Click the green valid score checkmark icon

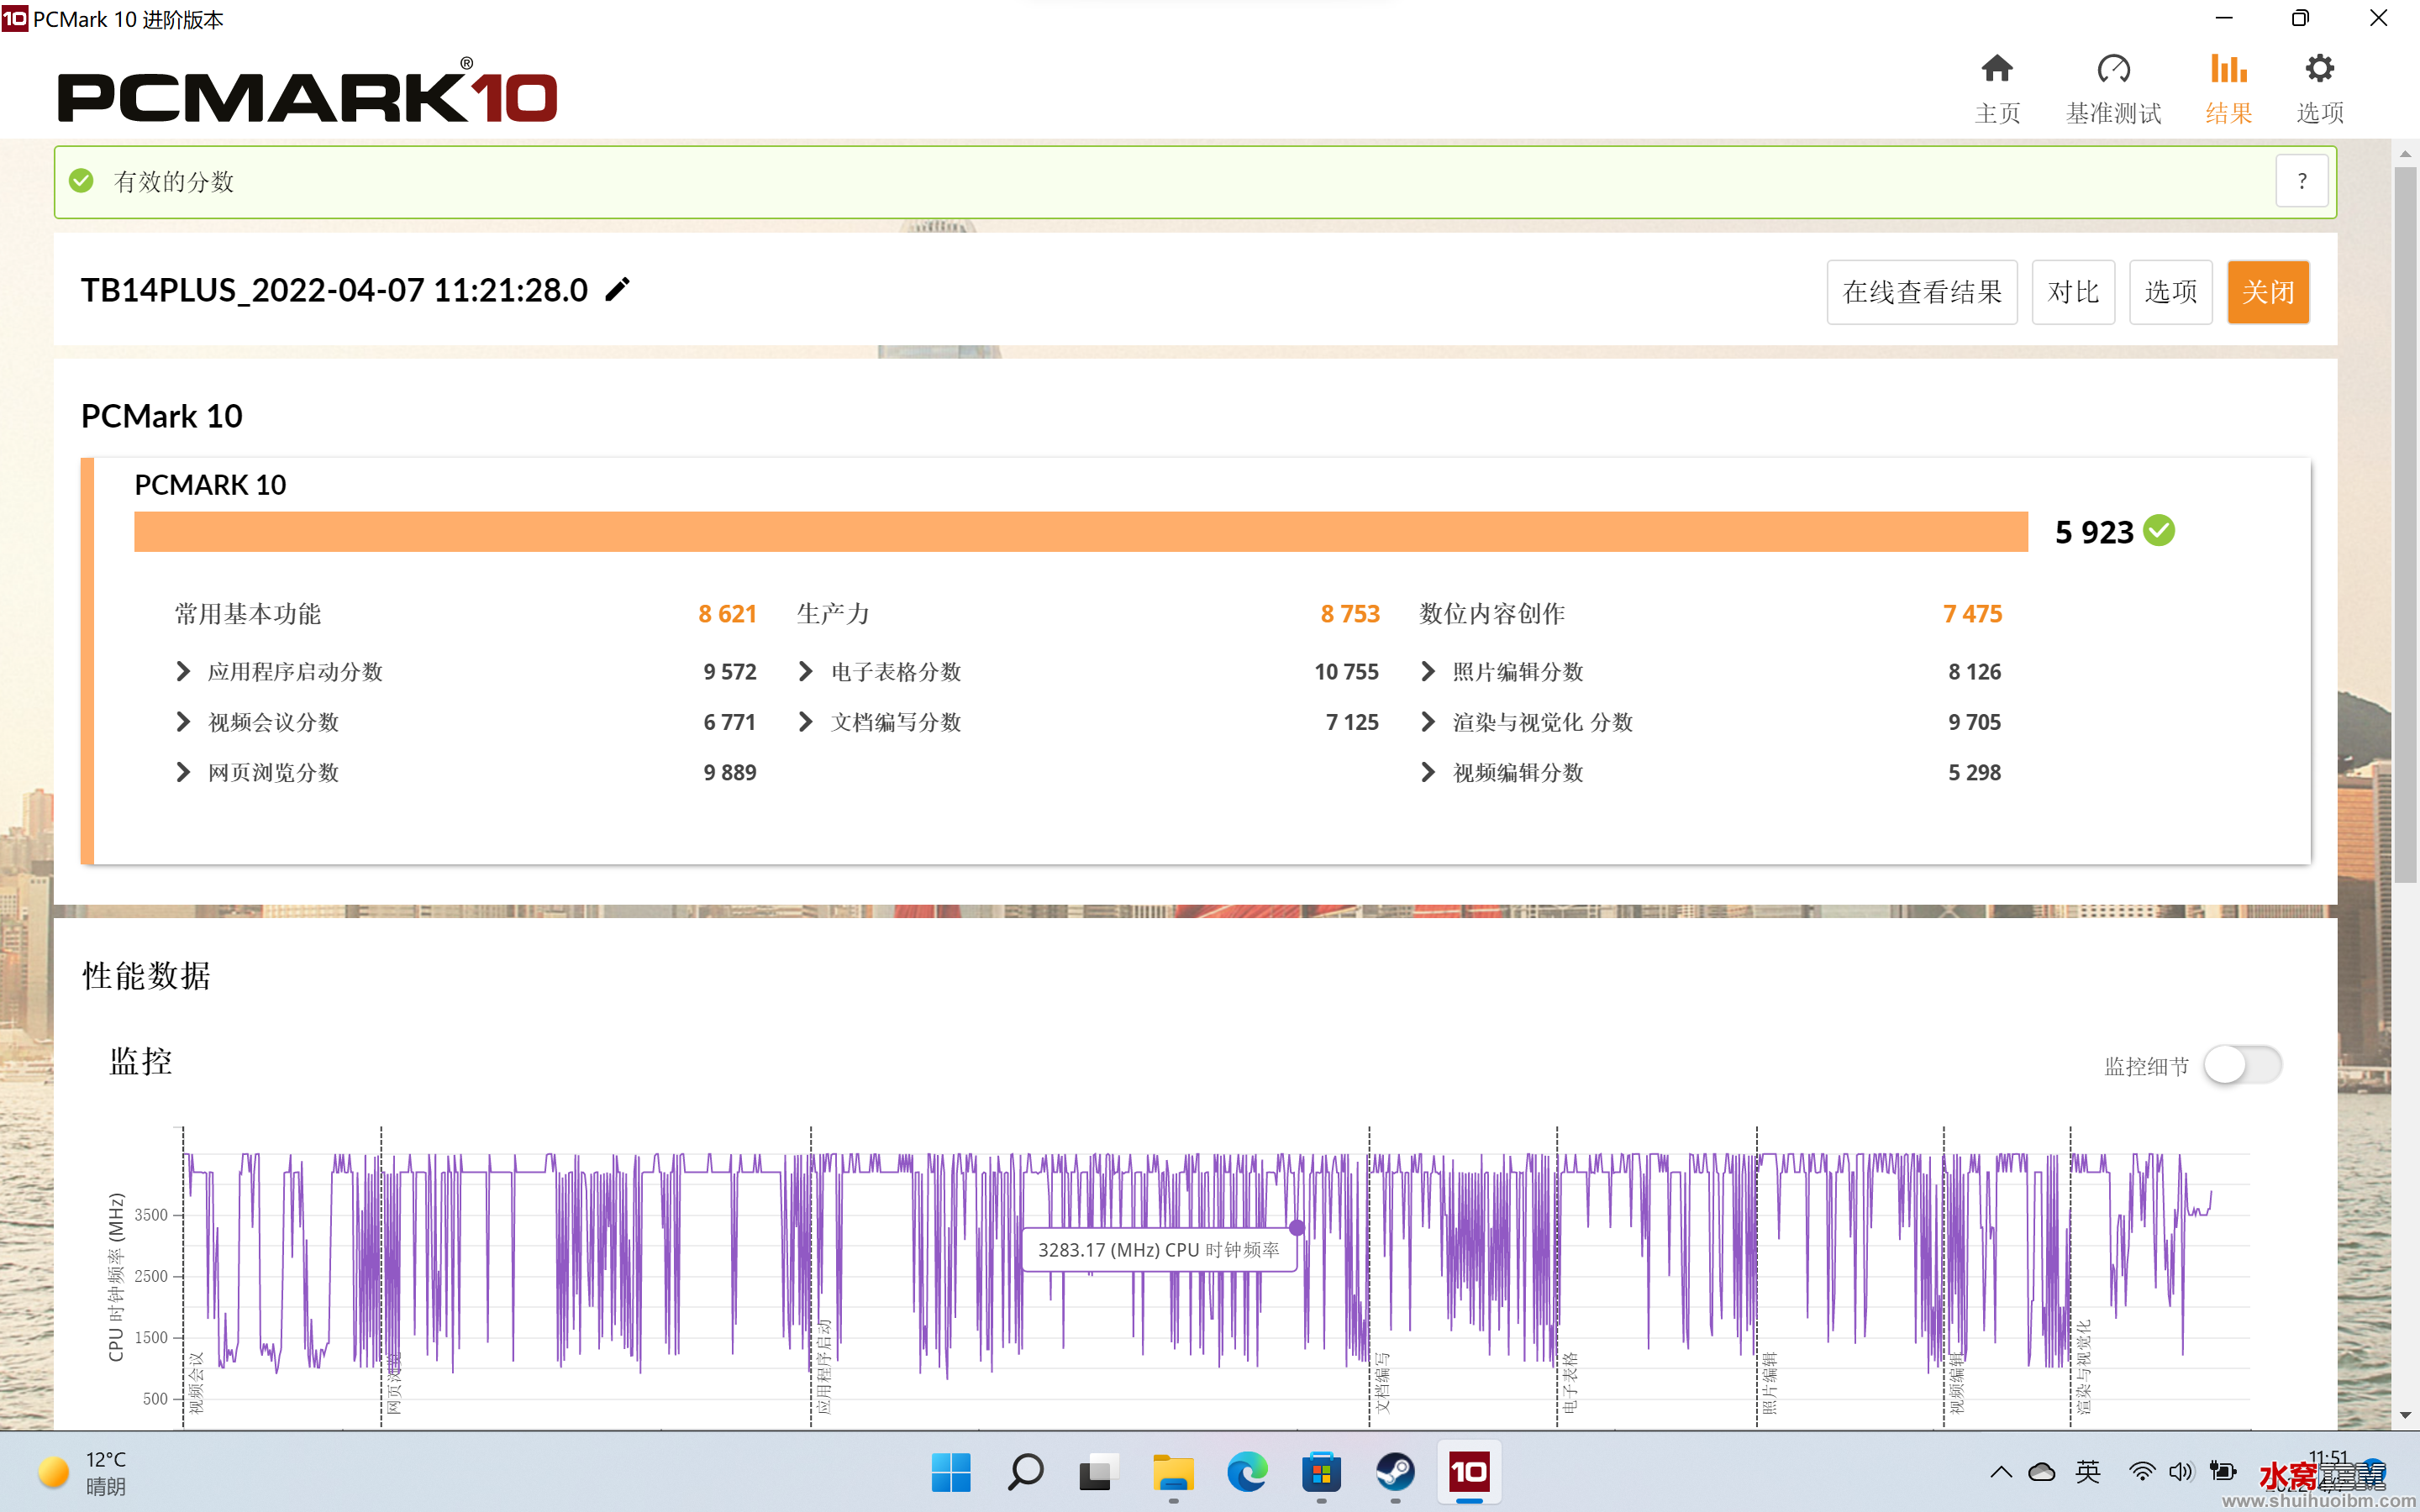tap(81, 181)
